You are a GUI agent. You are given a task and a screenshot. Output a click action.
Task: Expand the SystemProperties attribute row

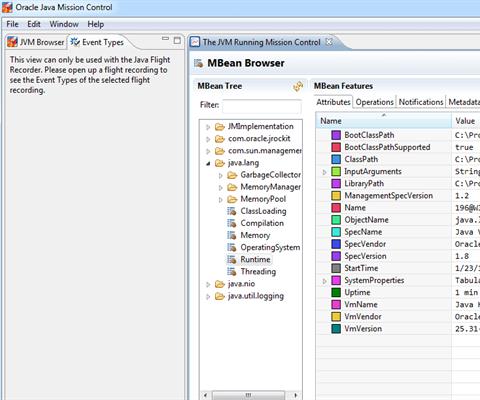324,281
